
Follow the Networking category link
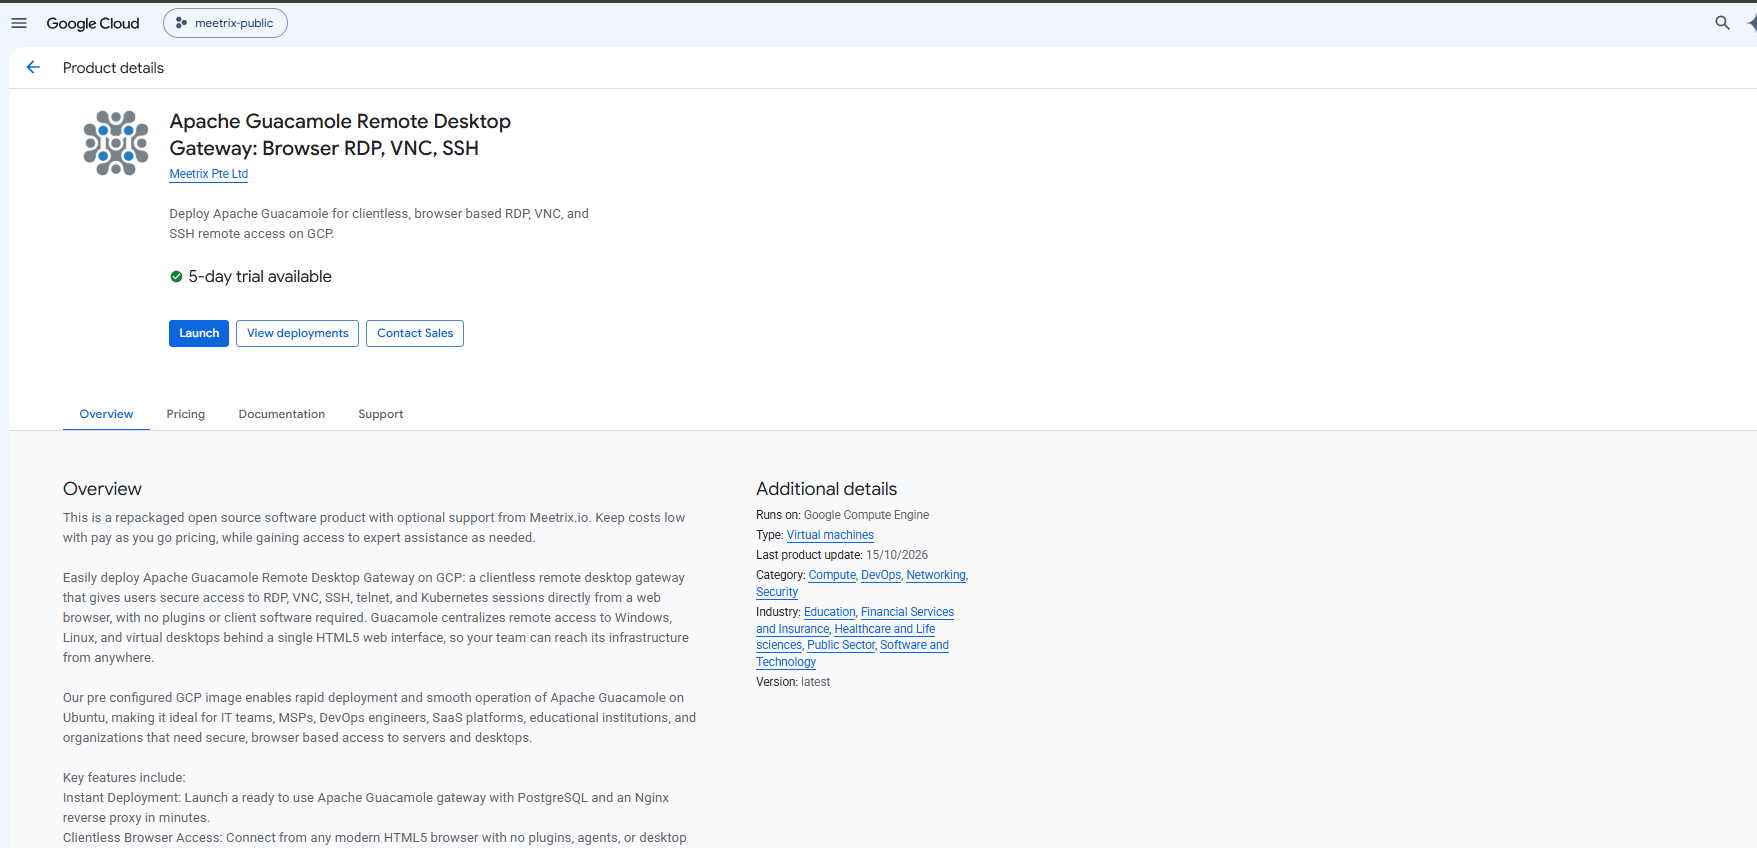[936, 575]
